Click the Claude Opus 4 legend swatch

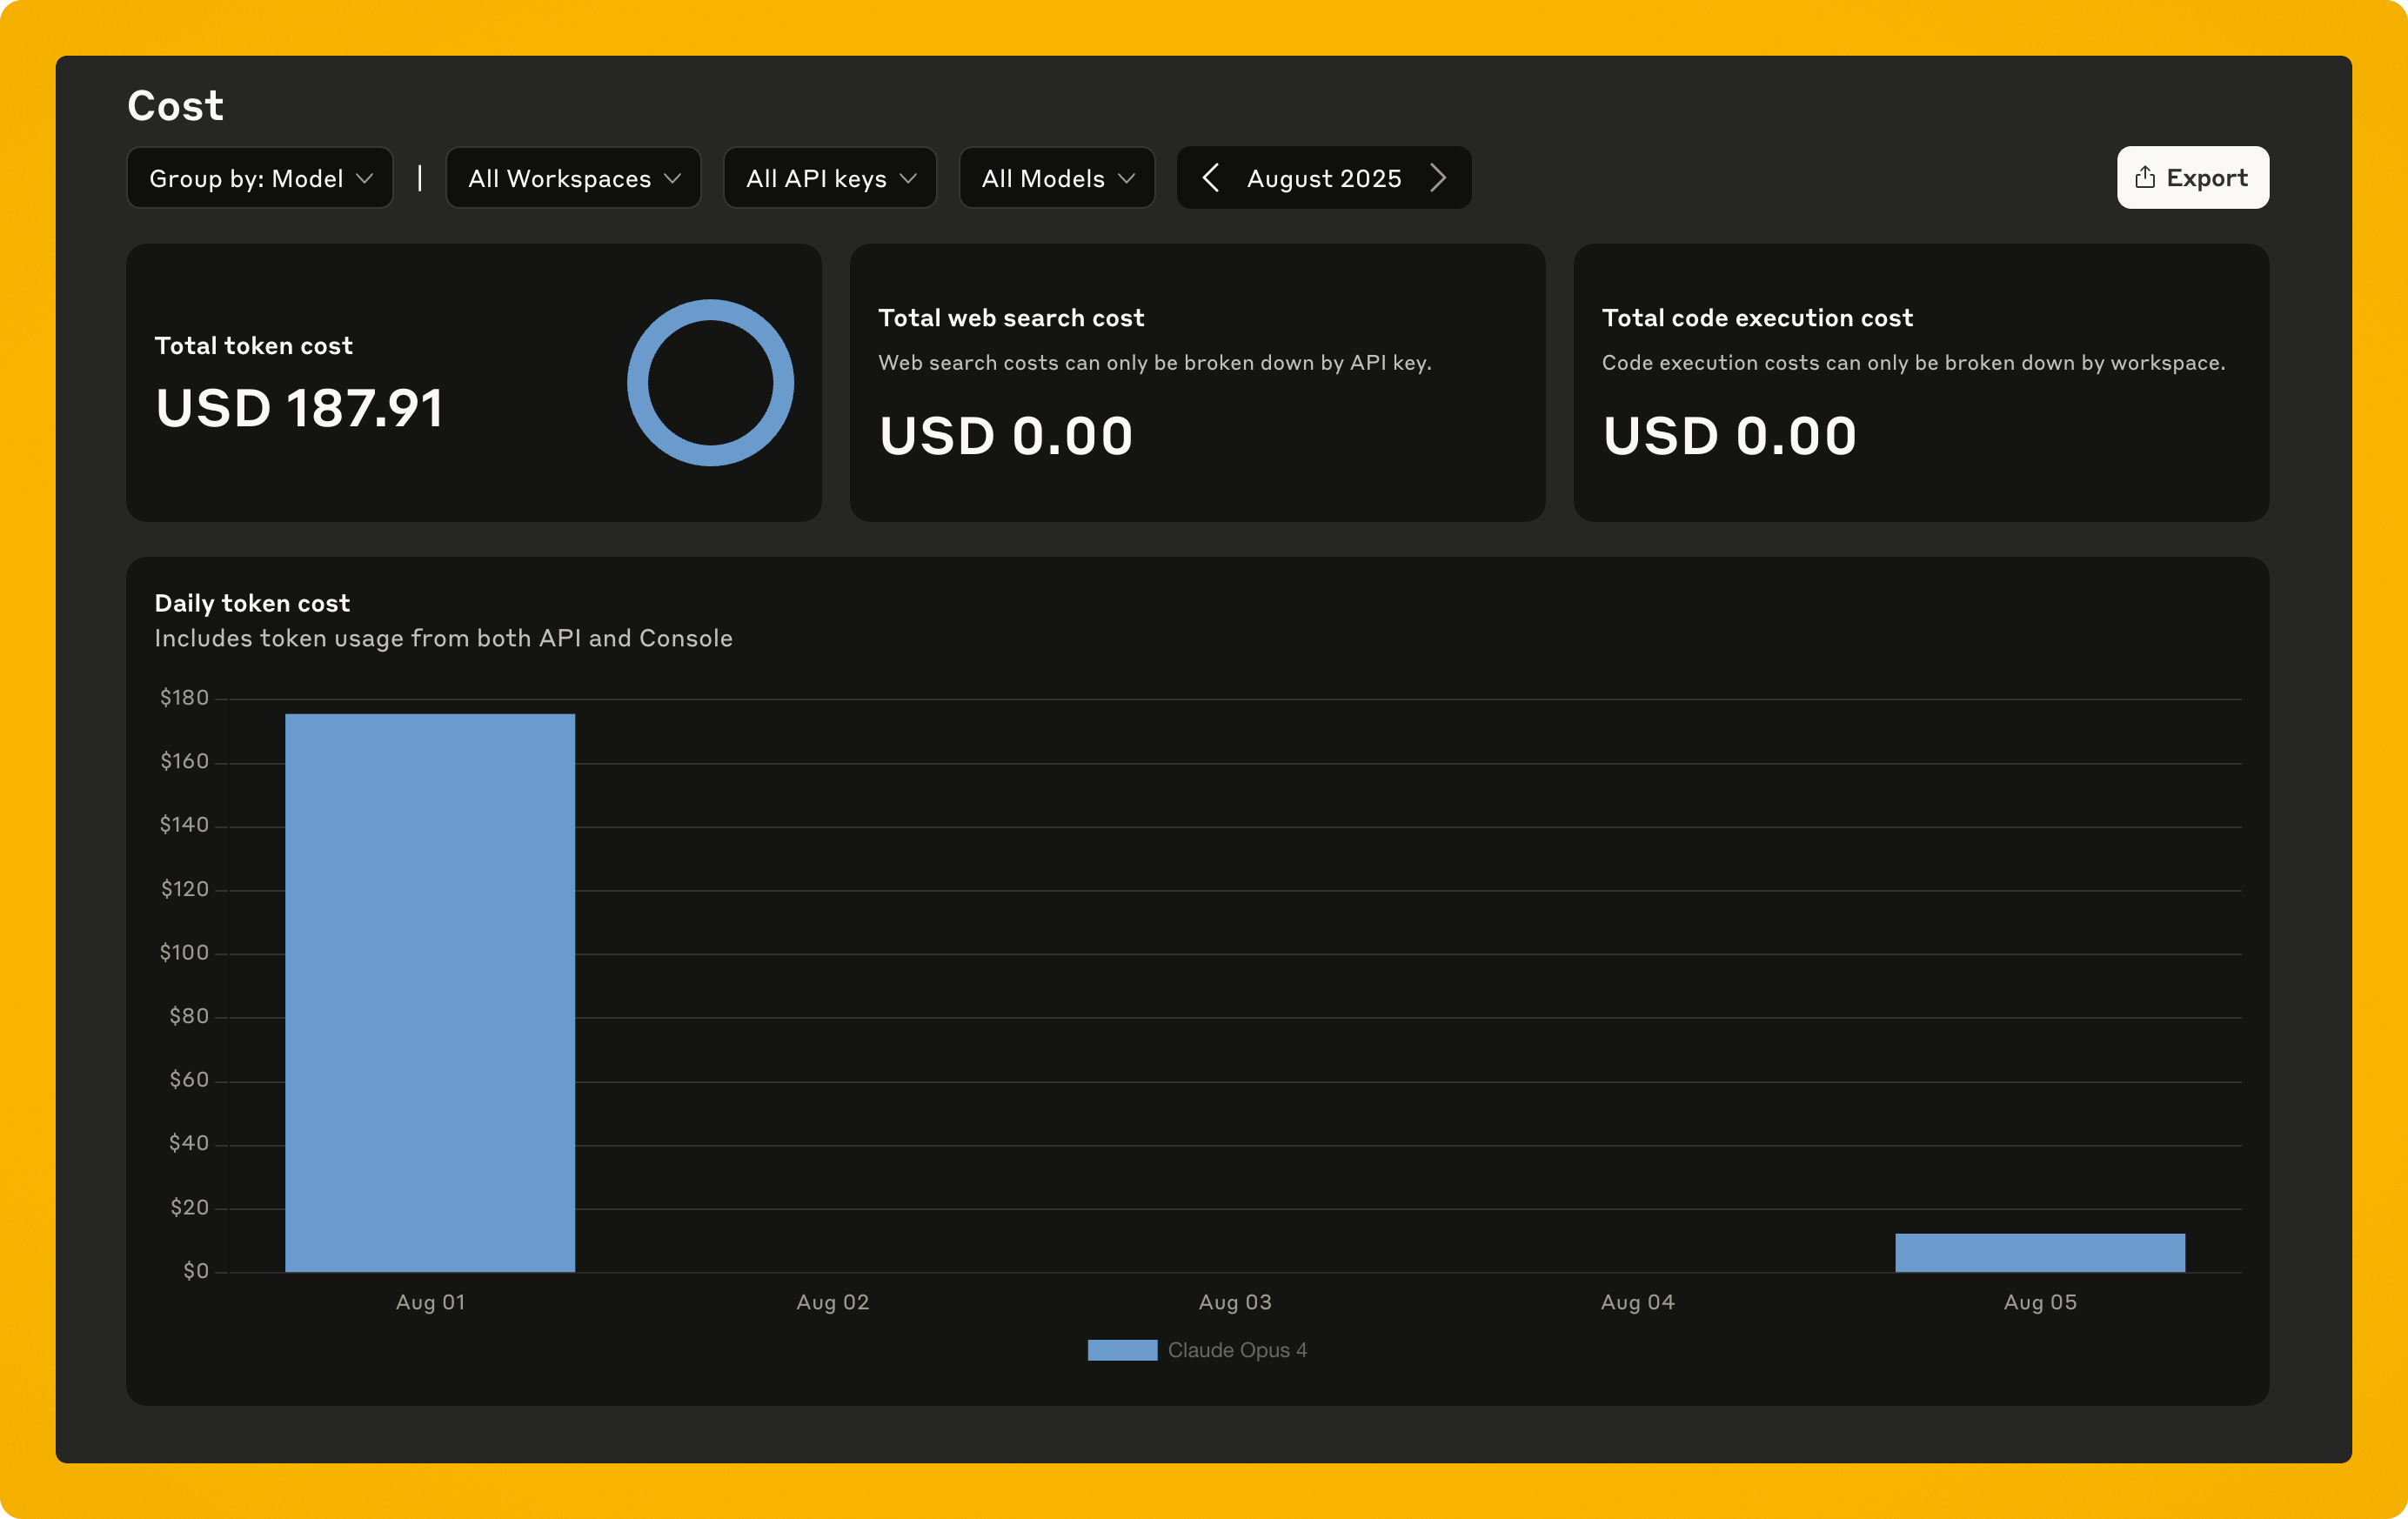(1122, 1349)
